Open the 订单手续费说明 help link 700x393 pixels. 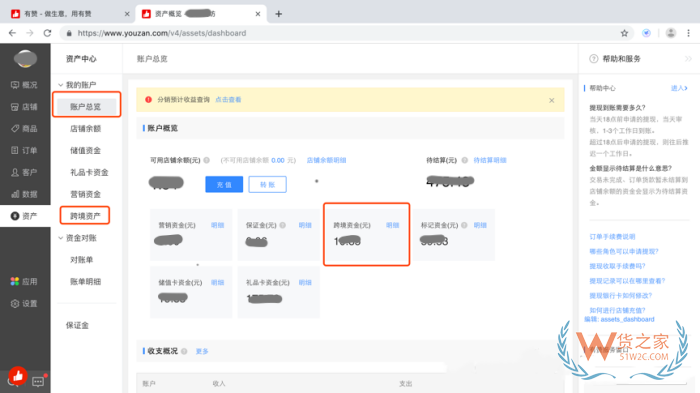[x=612, y=237]
